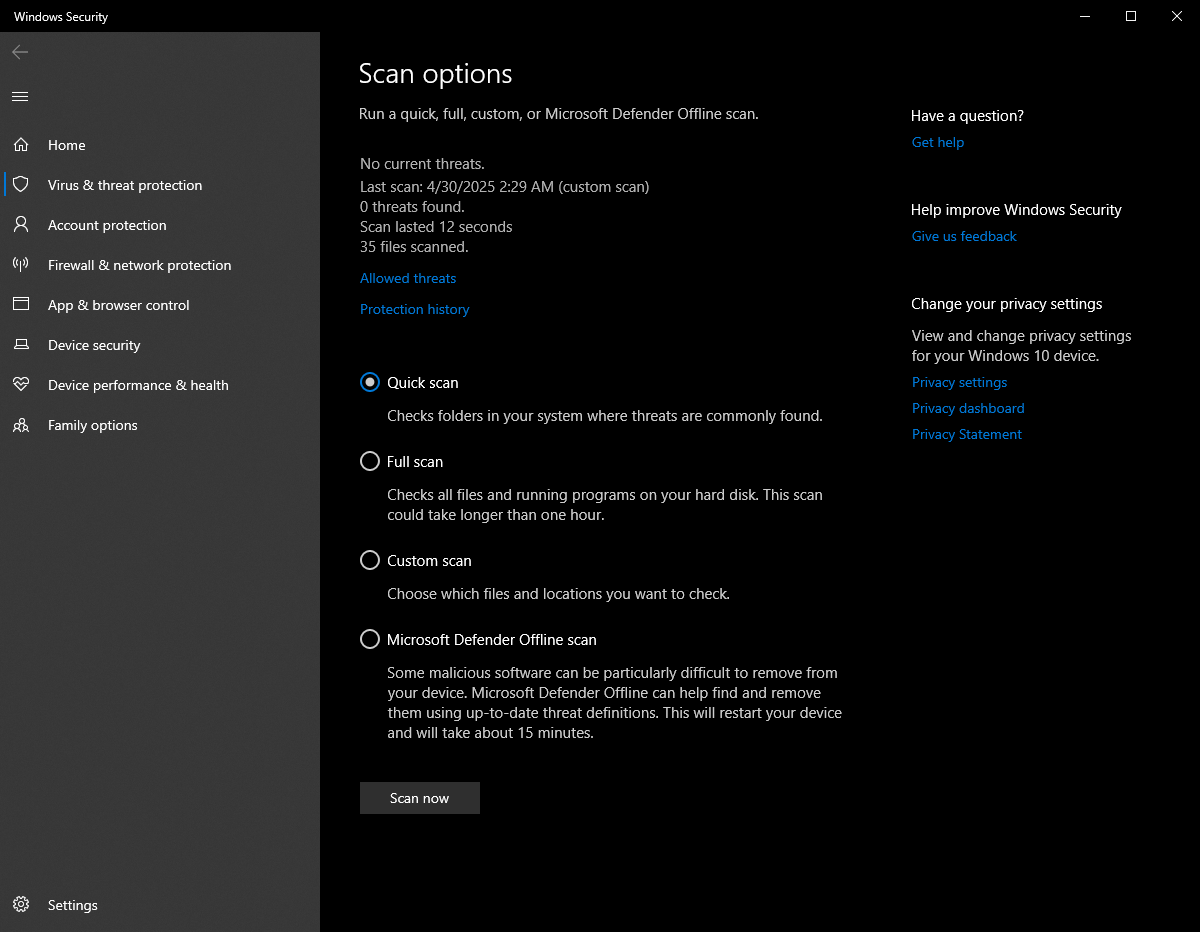Open the Privacy settings link
The width and height of the screenshot is (1200, 932).
coord(960,382)
